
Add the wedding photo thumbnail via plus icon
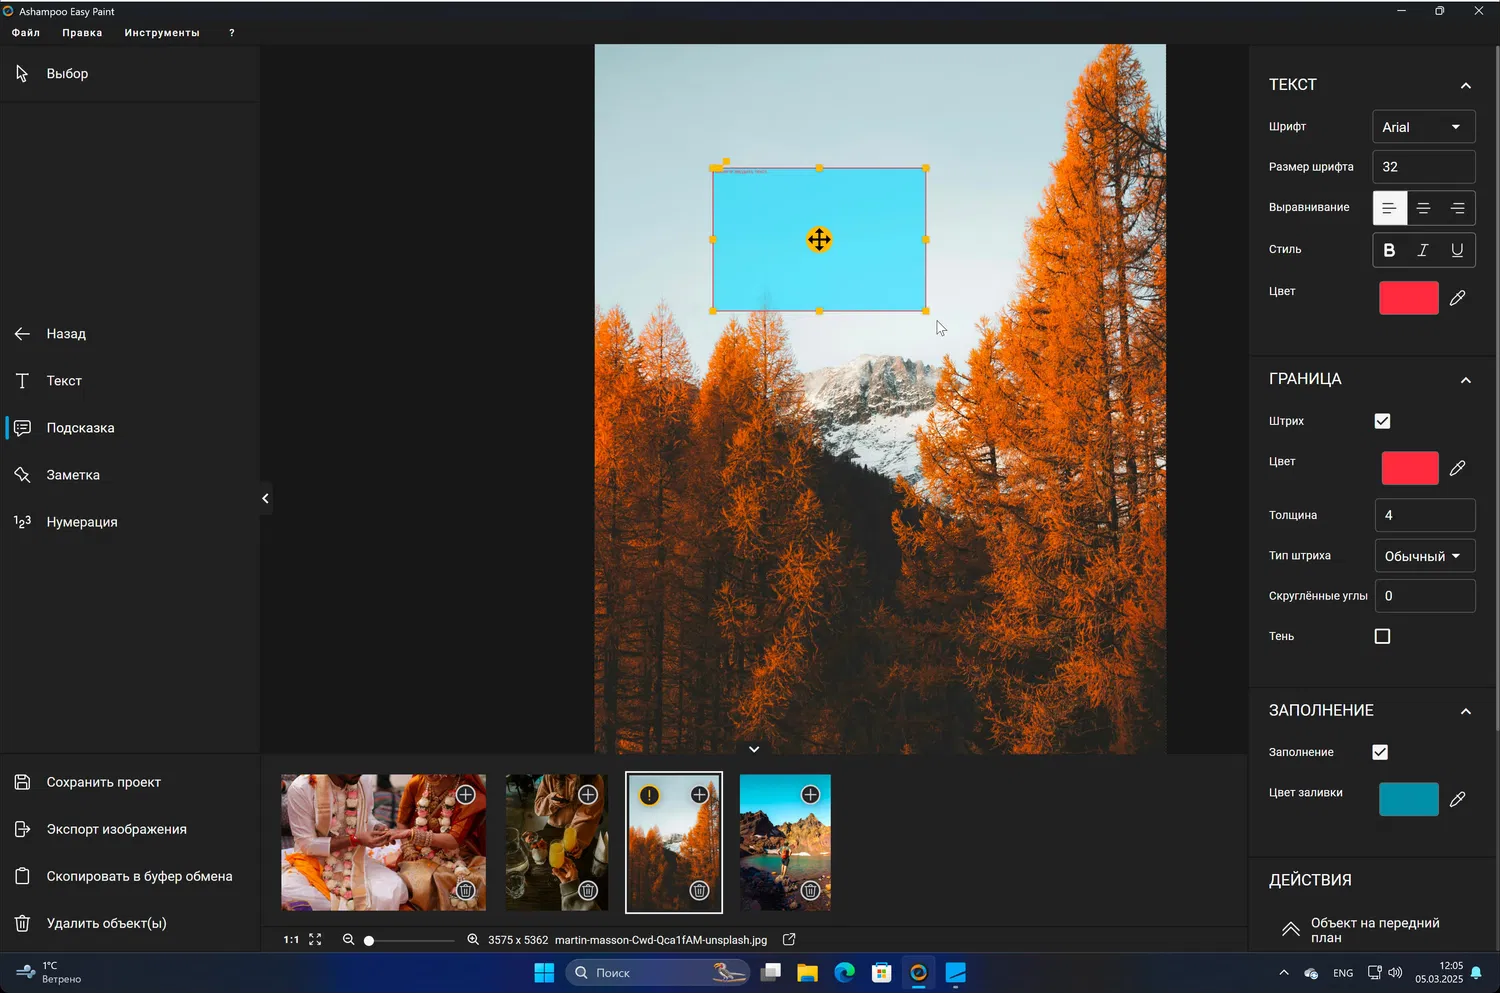[x=466, y=794]
